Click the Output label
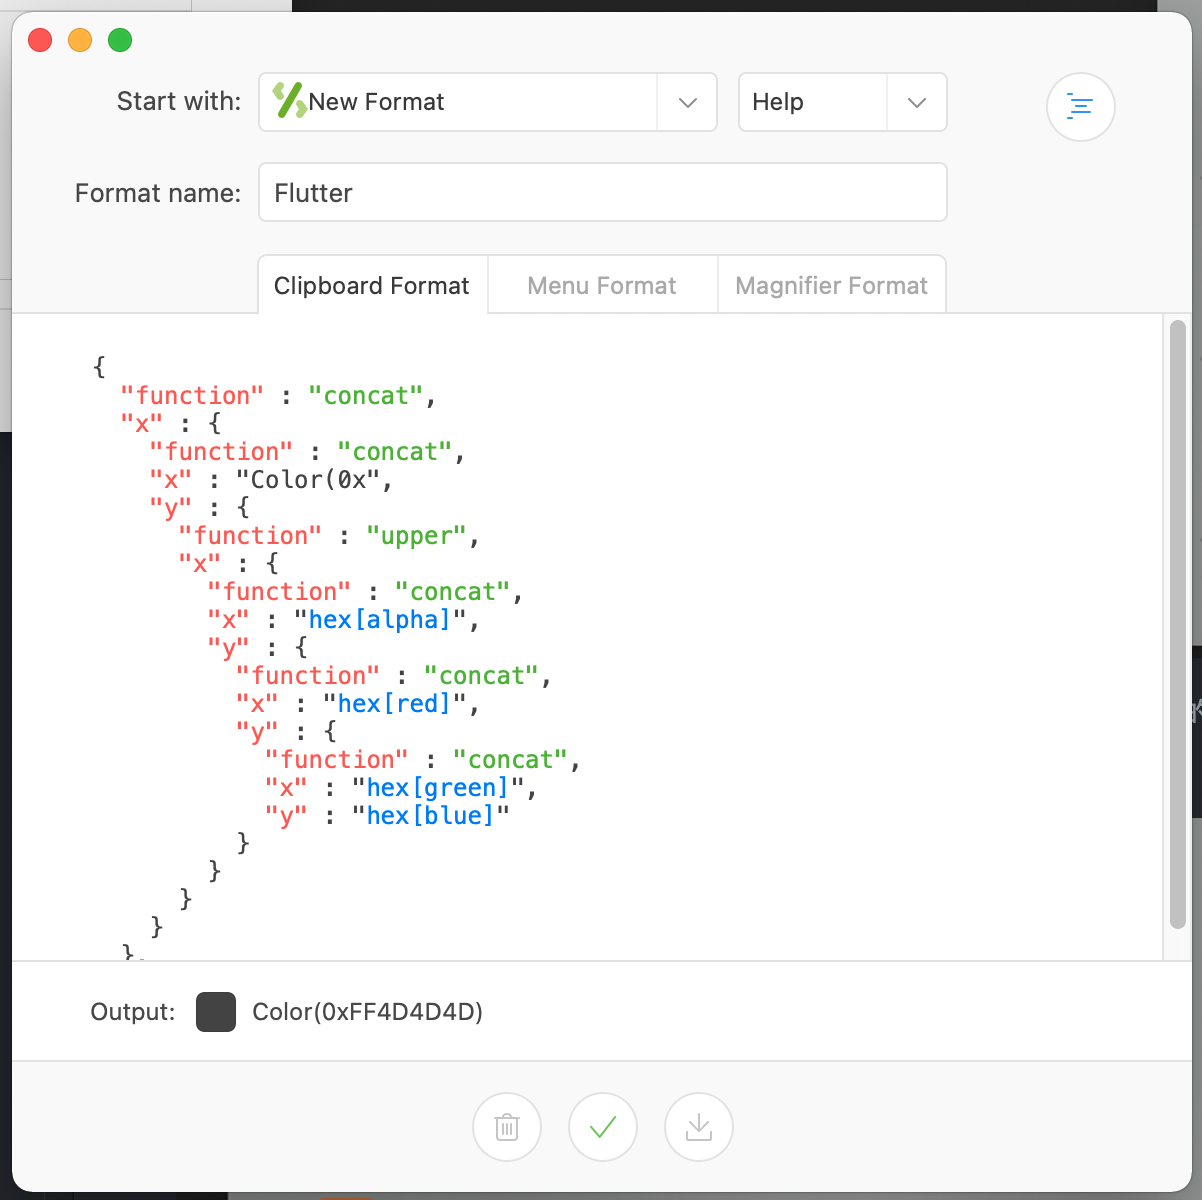The image size is (1202, 1200). (133, 1012)
